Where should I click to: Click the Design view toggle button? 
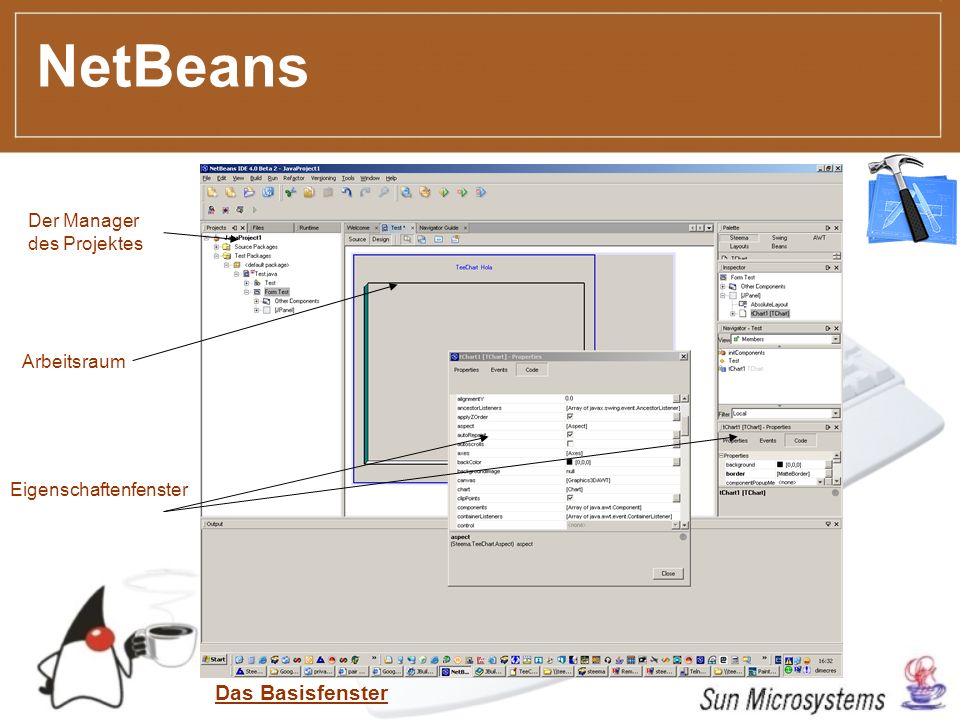coord(381,239)
